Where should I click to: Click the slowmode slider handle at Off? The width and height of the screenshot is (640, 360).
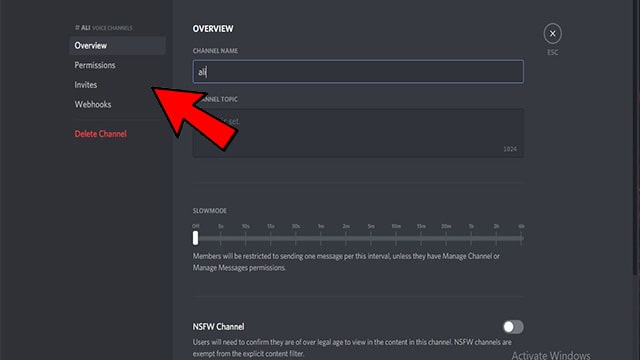coord(196,238)
